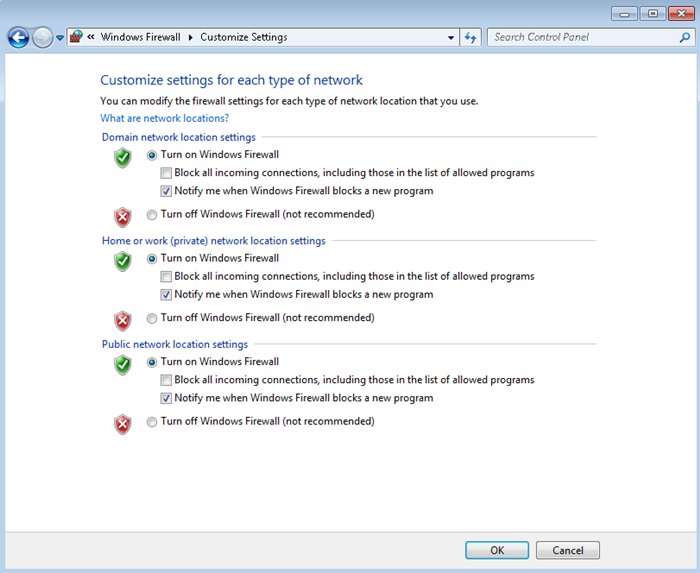Viewport: 700px width, 573px height.
Task: Click Customize Settings in the breadcrumb
Action: (244, 37)
